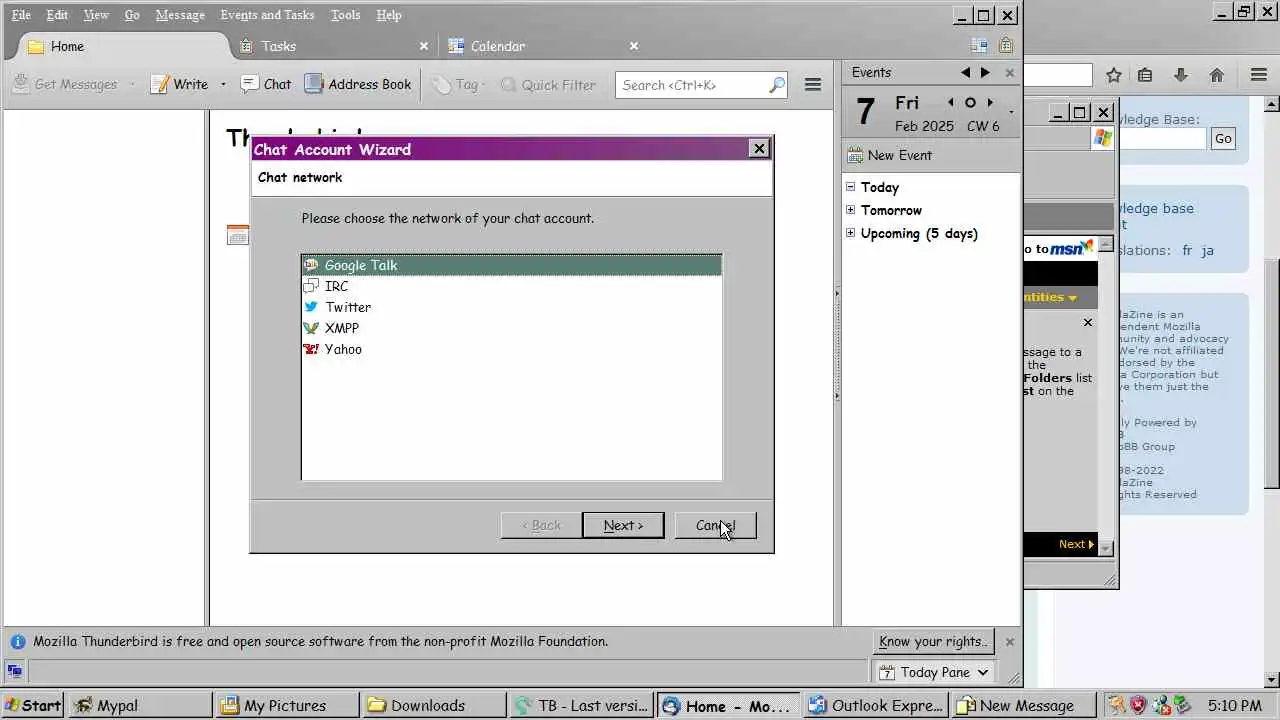Click the Yahoo network icon
This screenshot has width=1280, height=720.
311,349
